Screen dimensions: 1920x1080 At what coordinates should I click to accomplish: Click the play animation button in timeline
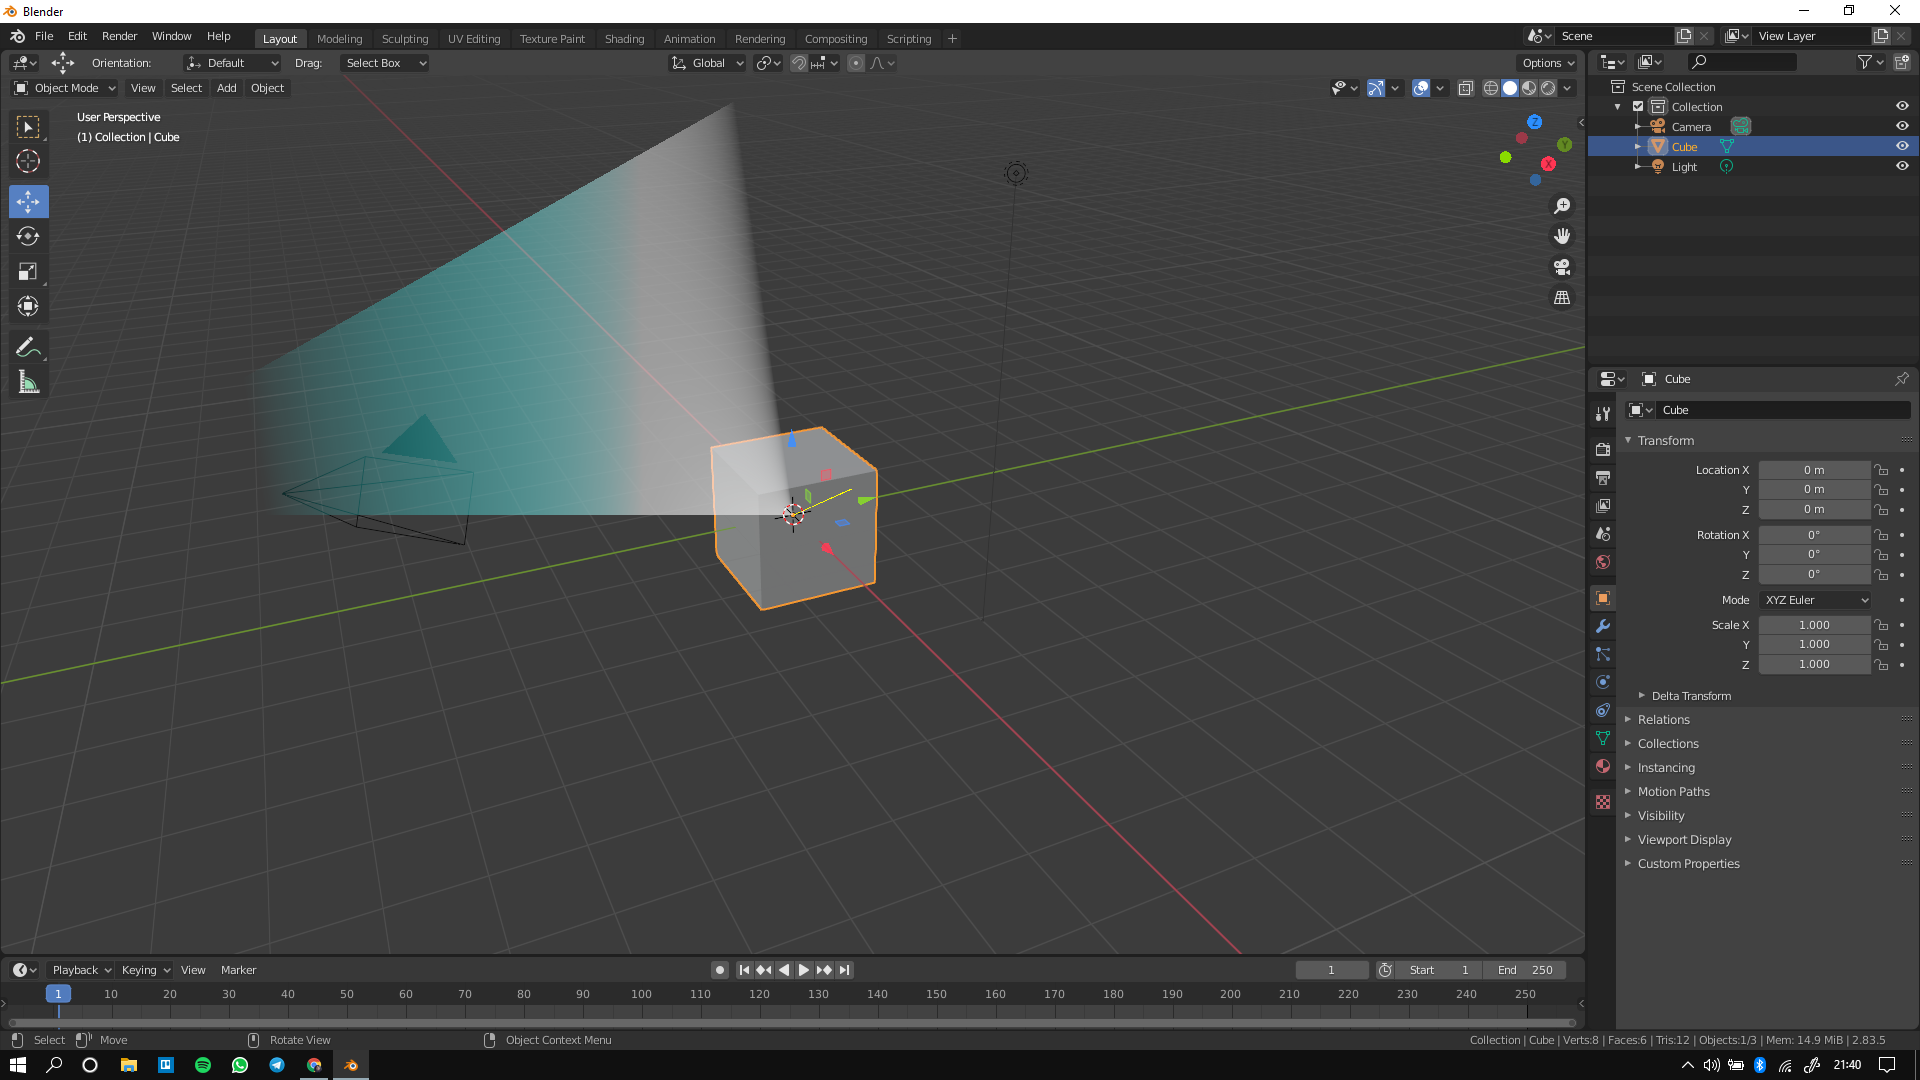point(803,970)
